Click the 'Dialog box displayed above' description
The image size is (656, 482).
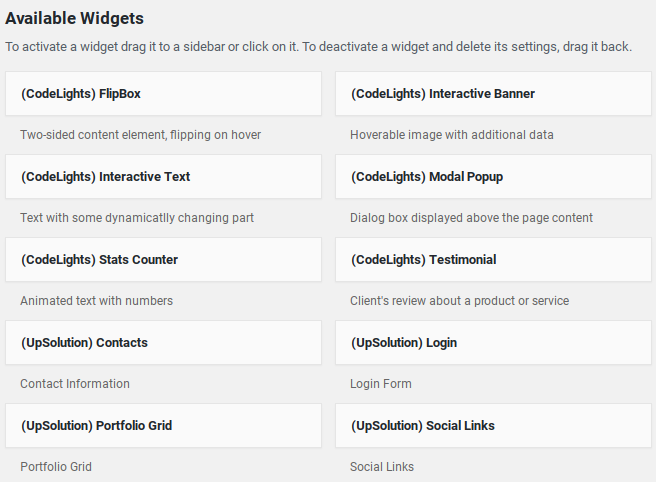(472, 218)
